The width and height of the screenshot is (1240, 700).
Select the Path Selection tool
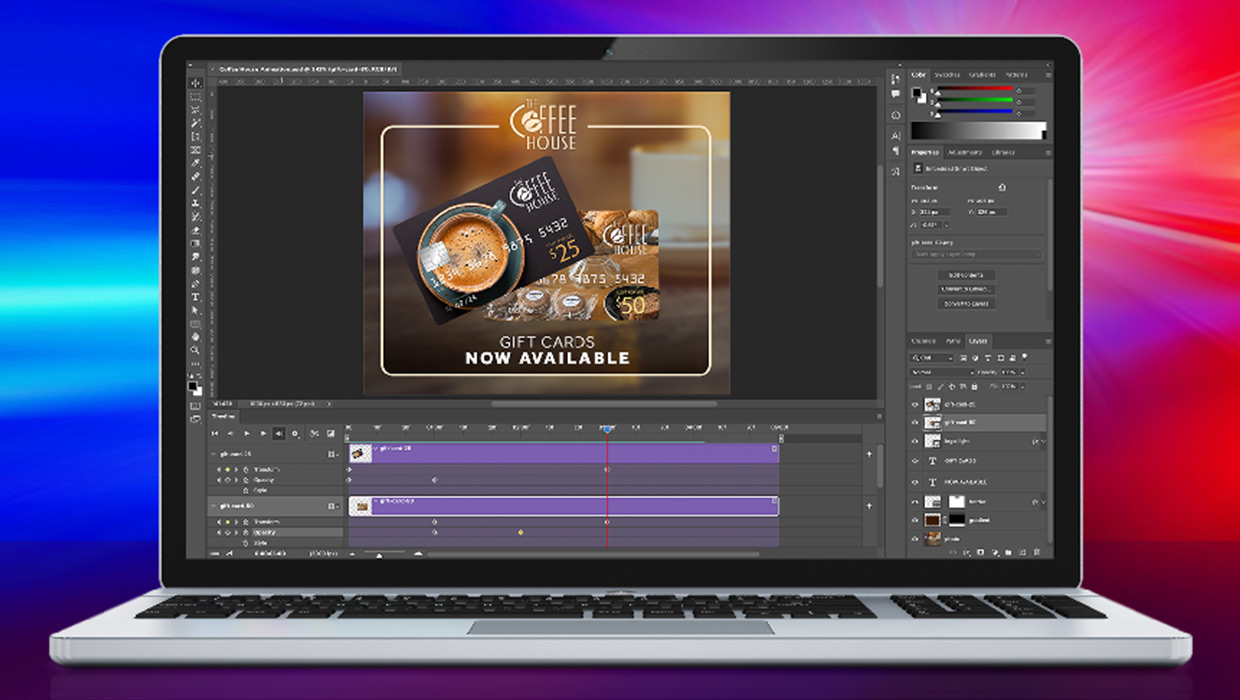[x=195, y=311]
